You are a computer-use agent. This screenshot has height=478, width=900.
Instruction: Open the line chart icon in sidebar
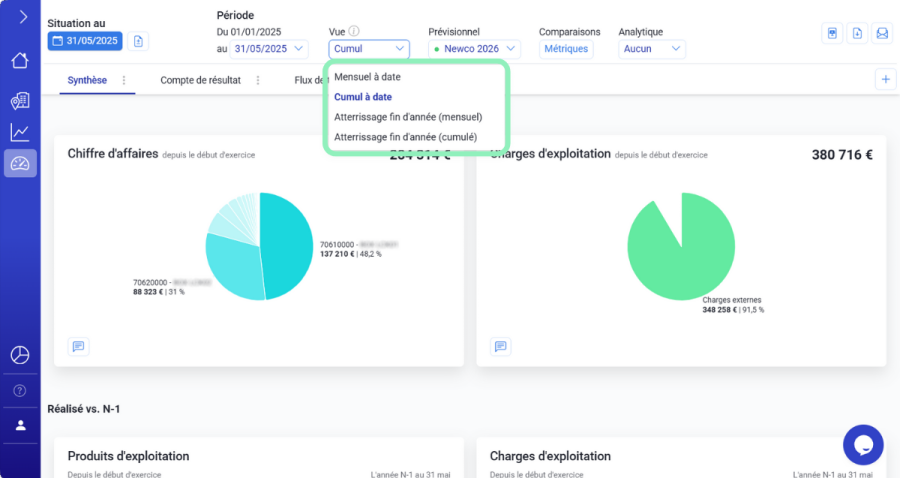(x=20, y=133)
